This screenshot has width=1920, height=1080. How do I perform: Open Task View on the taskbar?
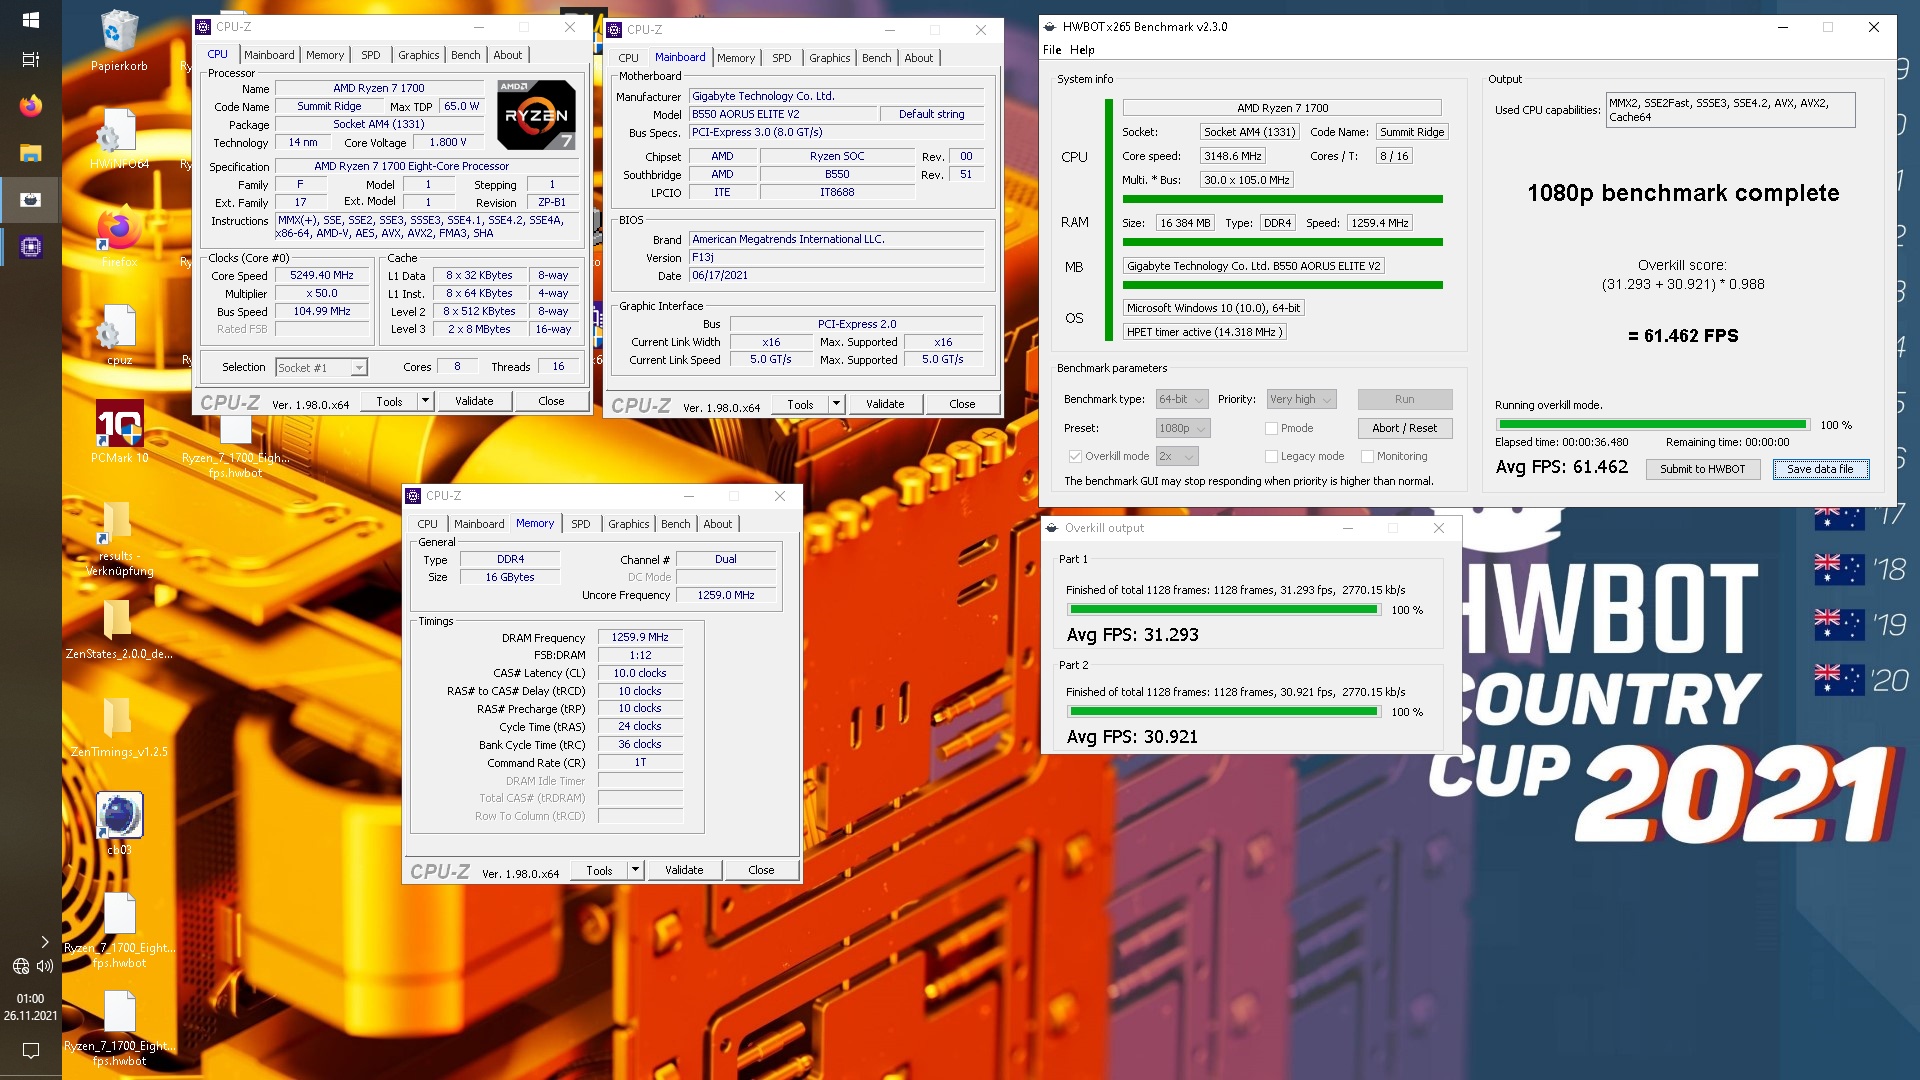coord(30,60)
